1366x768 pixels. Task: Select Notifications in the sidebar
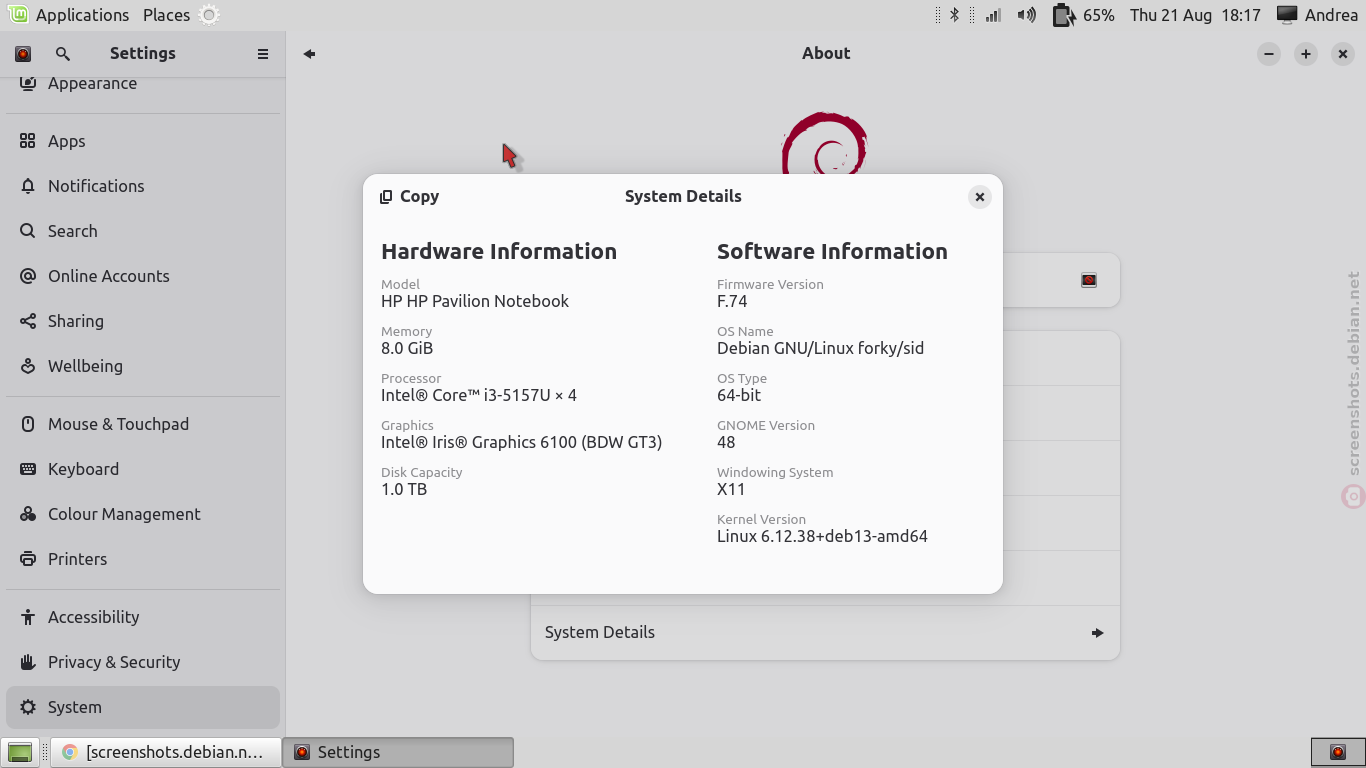(143, 186)
